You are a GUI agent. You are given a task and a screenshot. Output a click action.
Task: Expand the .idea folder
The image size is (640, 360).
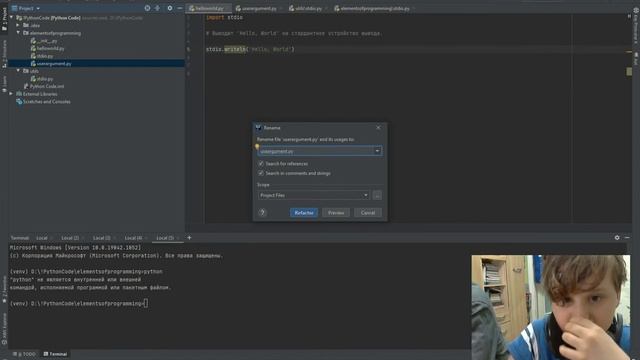(x=18, y=25)
